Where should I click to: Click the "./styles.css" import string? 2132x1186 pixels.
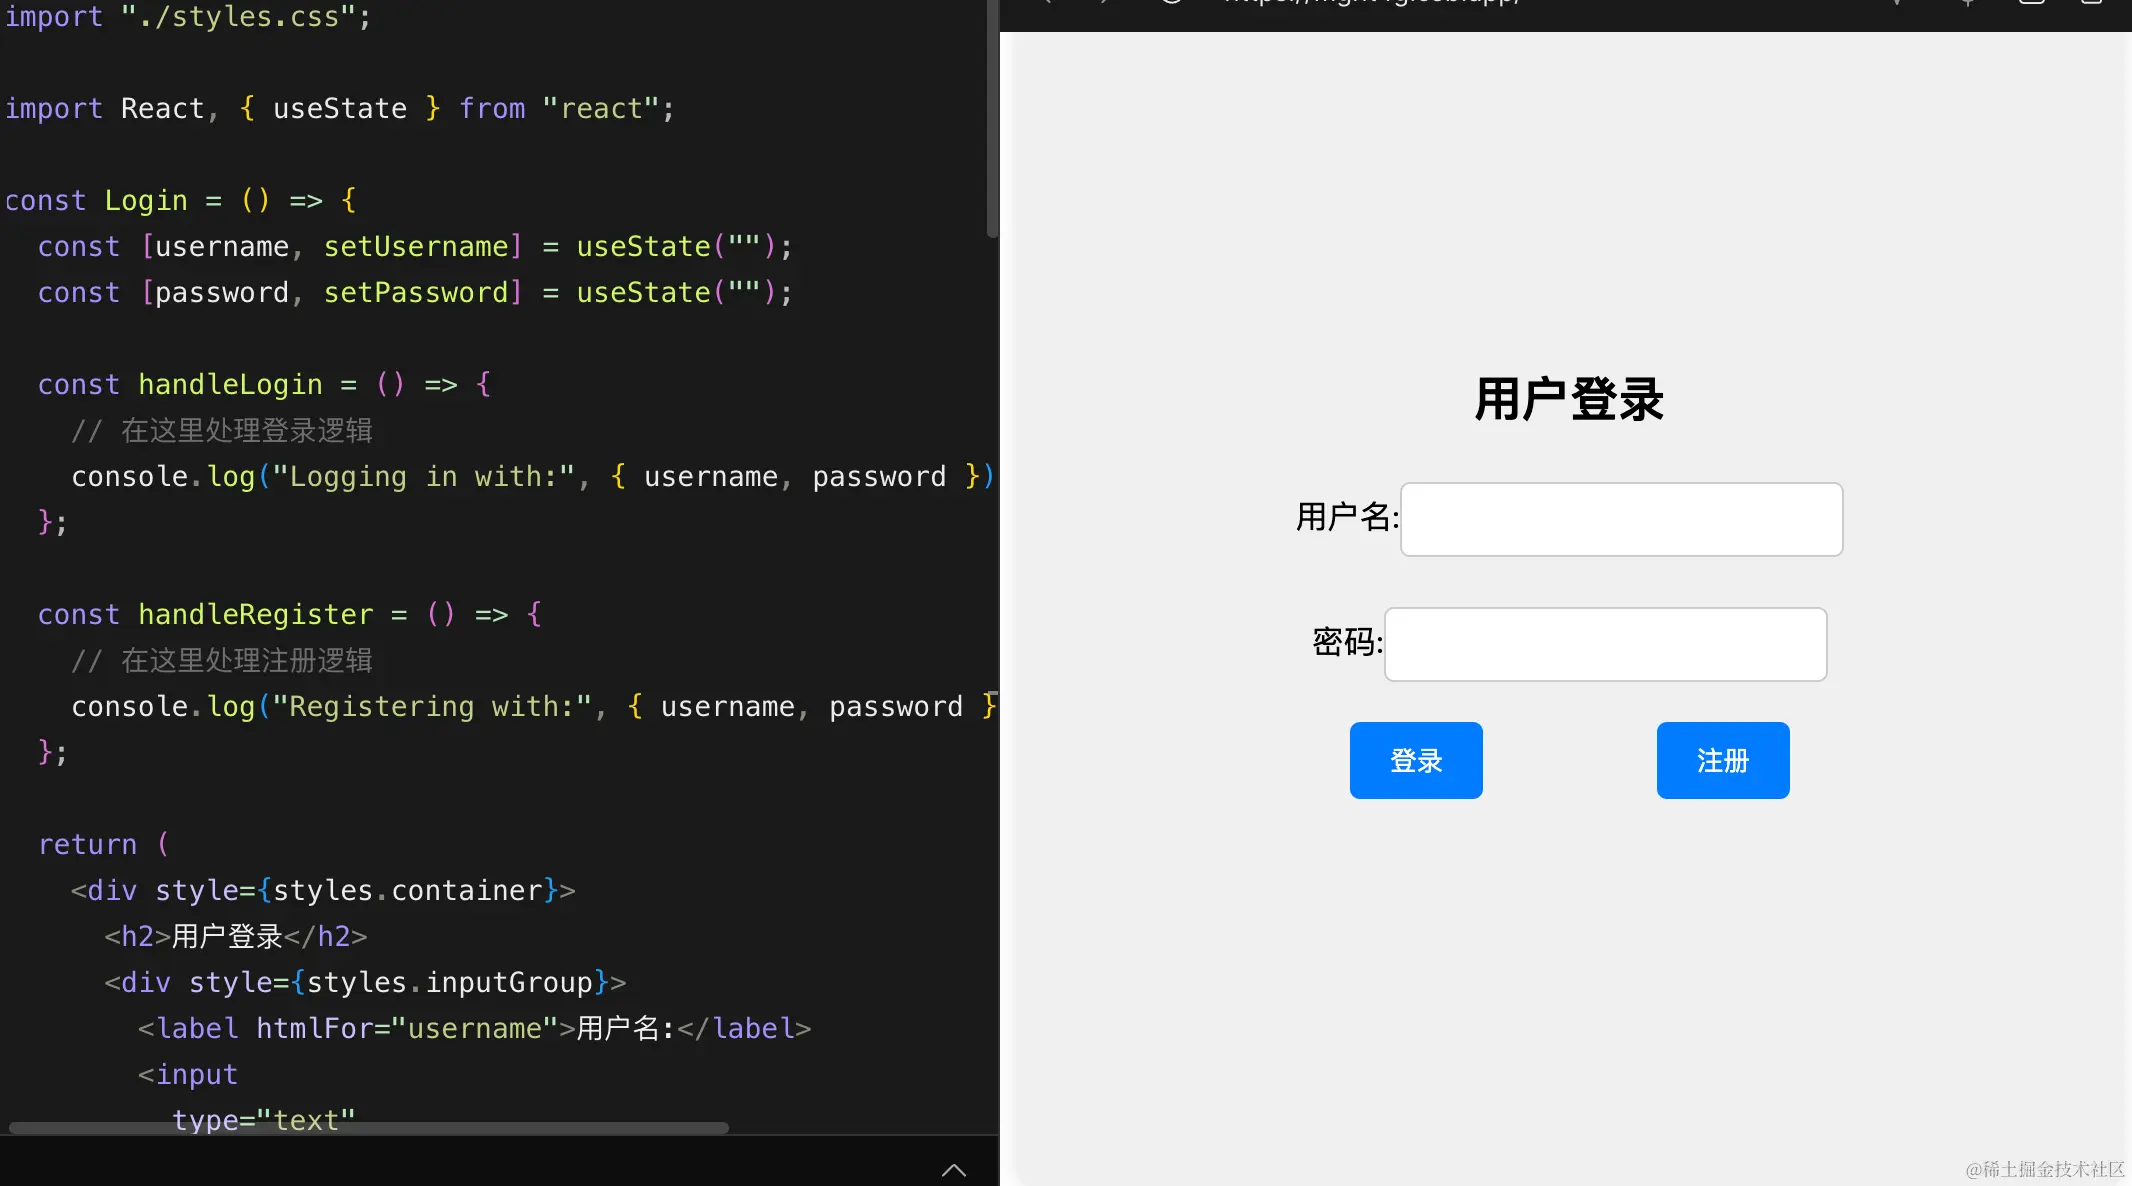click(x=238, y=16)
